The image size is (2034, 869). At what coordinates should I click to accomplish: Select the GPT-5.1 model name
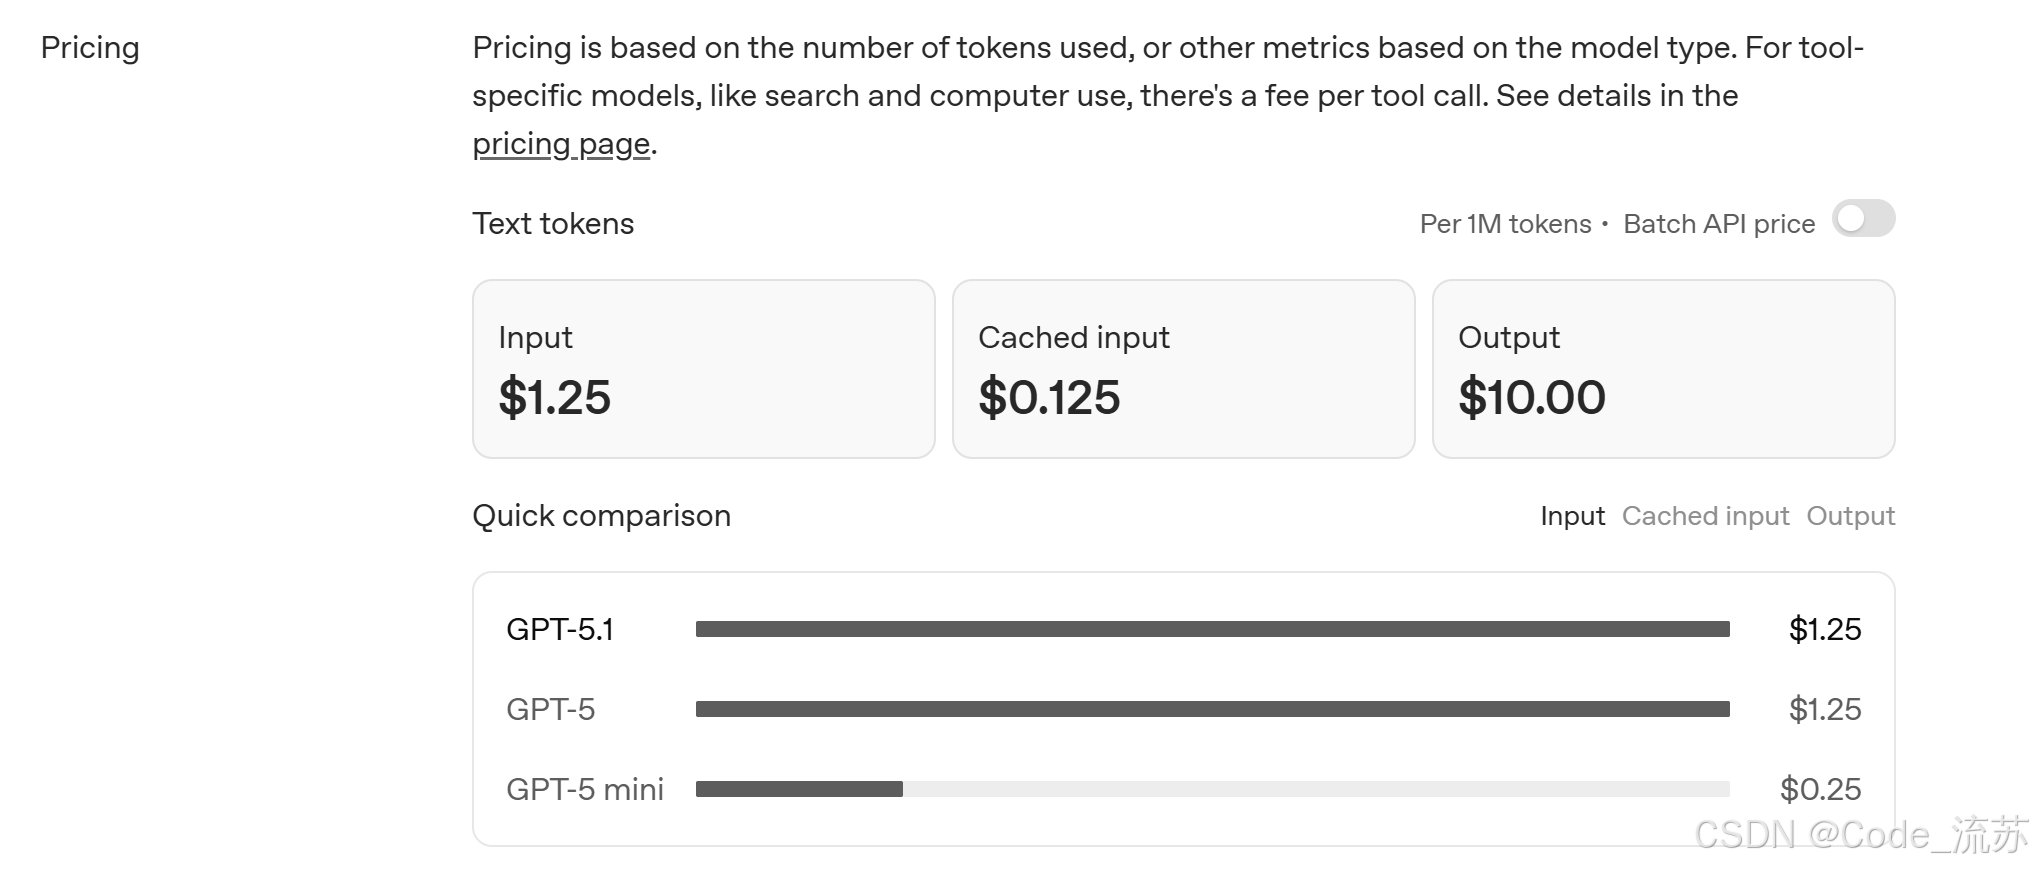click(x=560, y=629)
